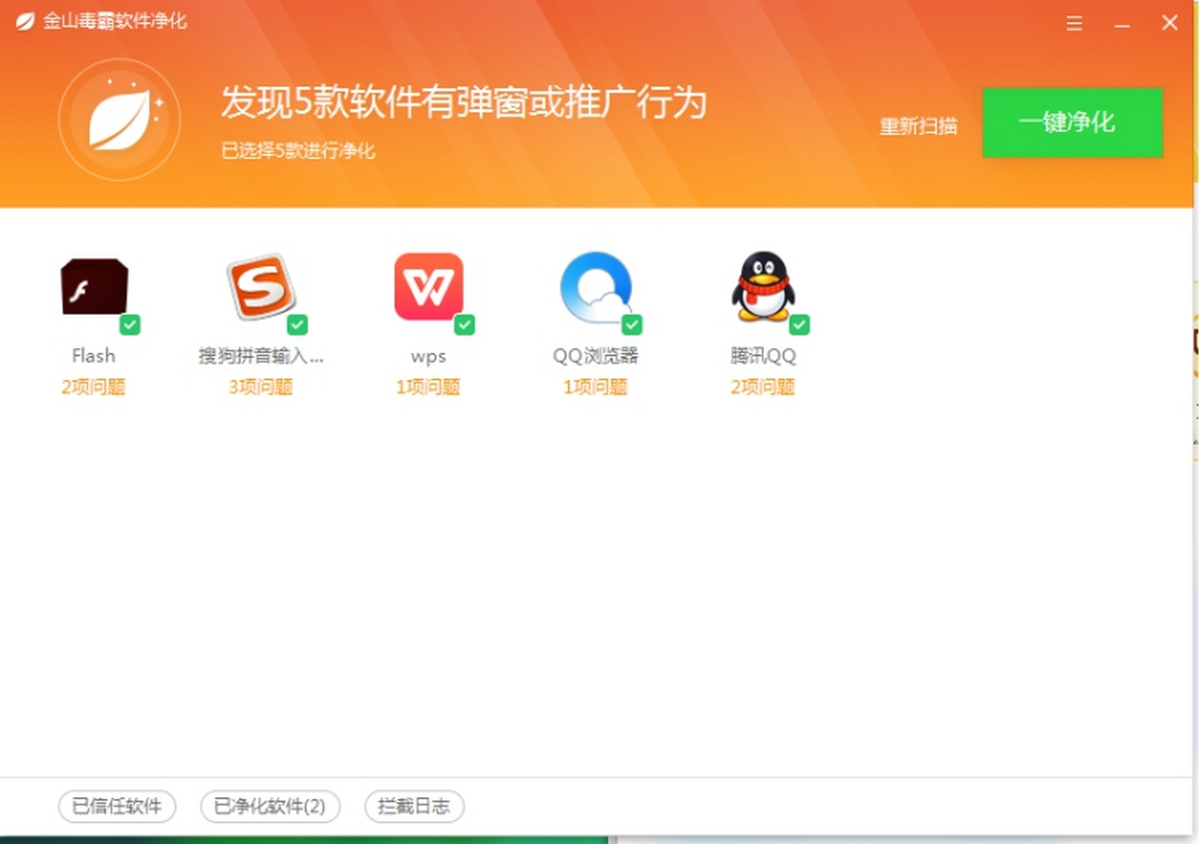Screen dimensions: 1200x844
Task: Click the Flash name label
Action: click(93, 356)
